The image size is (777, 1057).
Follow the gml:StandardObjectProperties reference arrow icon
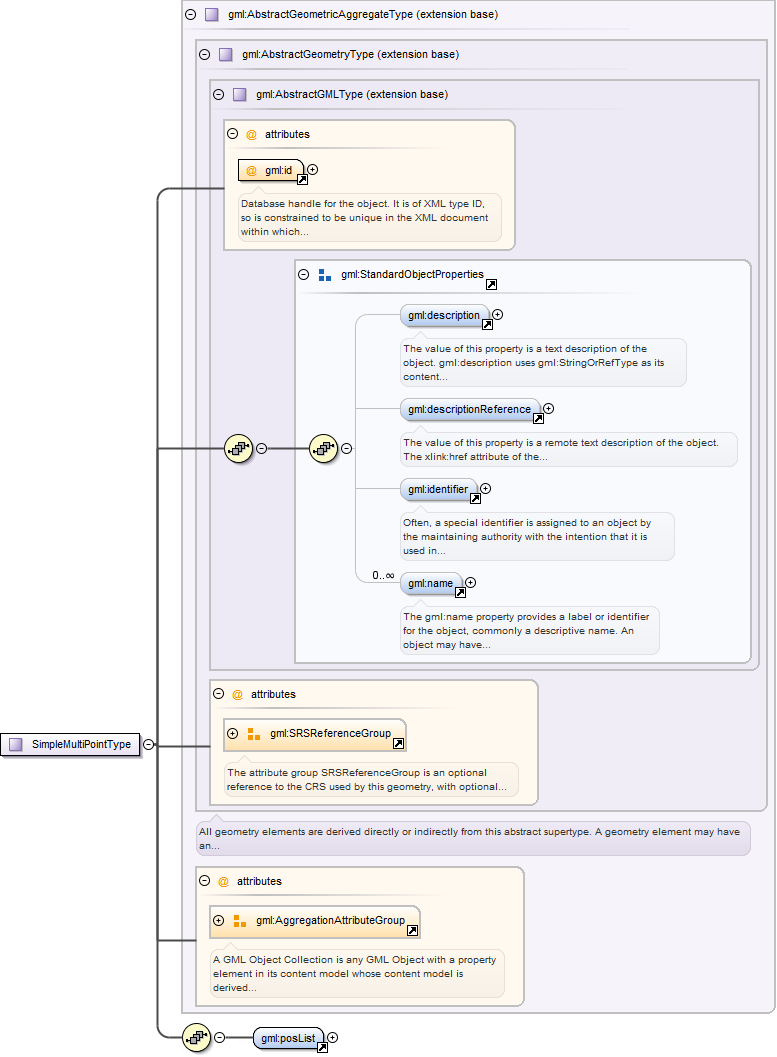tap(491, 284)
